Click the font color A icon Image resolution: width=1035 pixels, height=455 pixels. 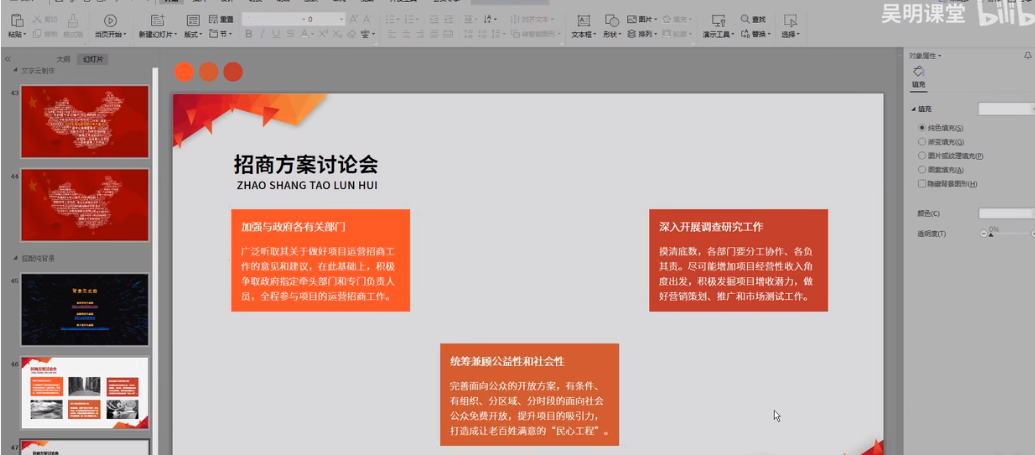[x=304, y=34]
